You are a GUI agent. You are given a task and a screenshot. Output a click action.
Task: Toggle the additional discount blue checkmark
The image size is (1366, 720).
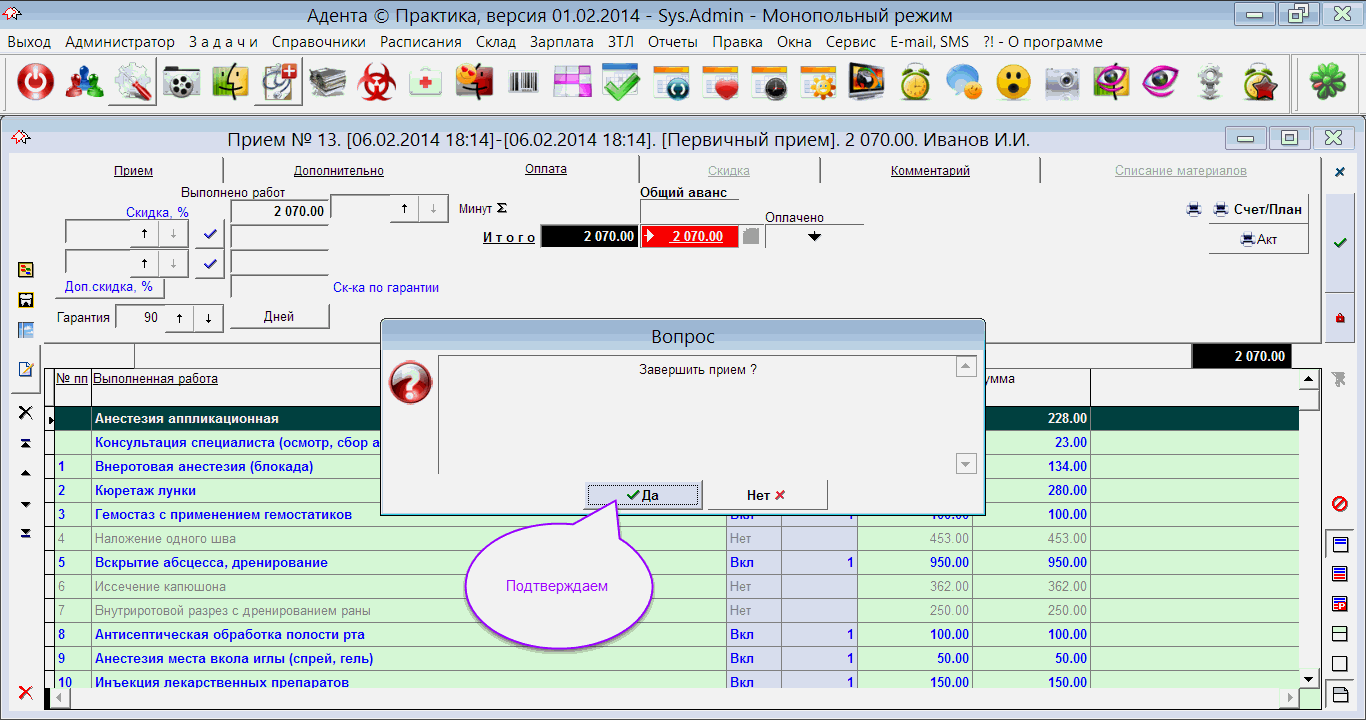tap(209, 264)
